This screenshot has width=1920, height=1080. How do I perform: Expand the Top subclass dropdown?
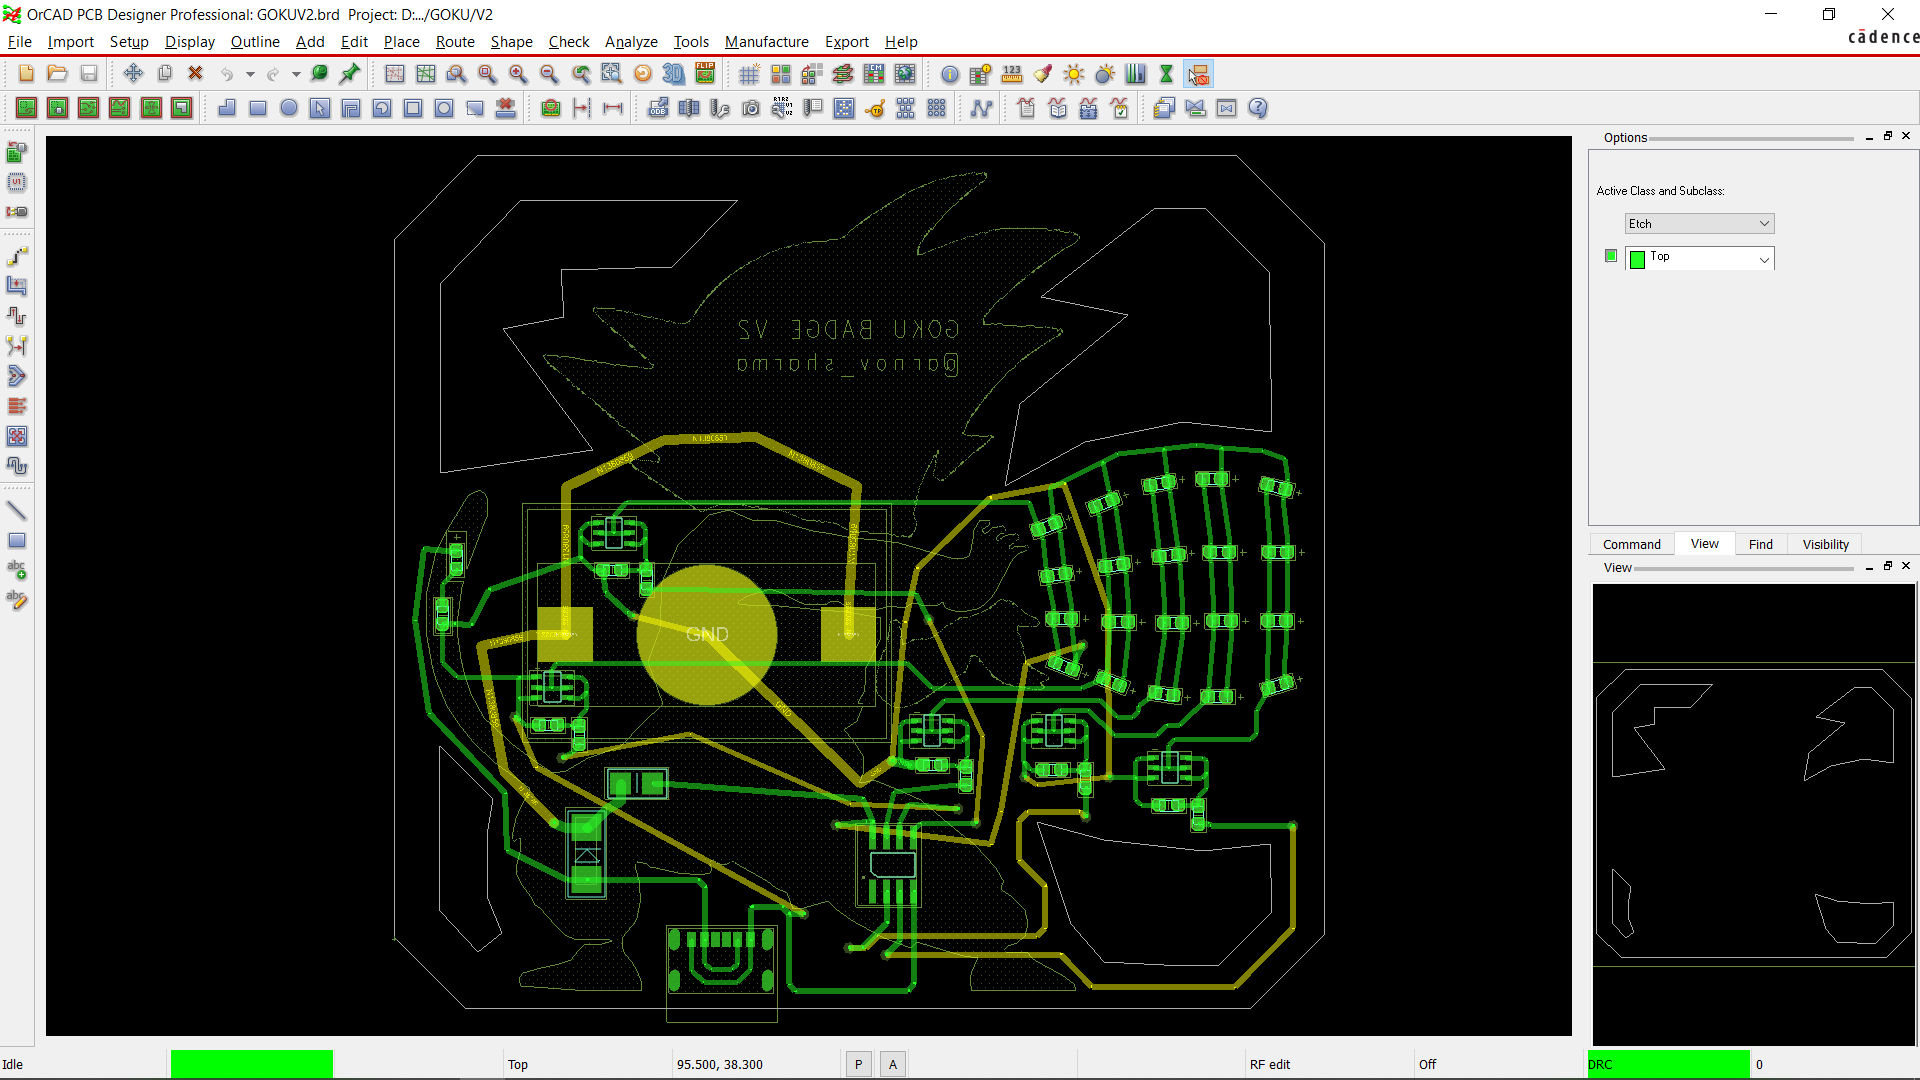point(1764,259)
